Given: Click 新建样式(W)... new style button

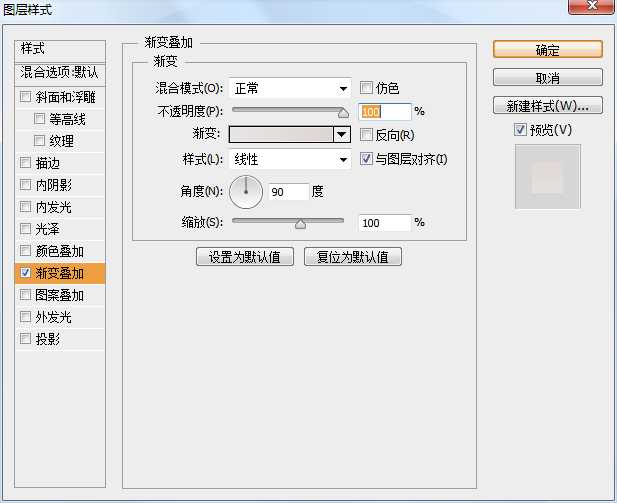Looking at the screenshot, I should click(547, 105).
